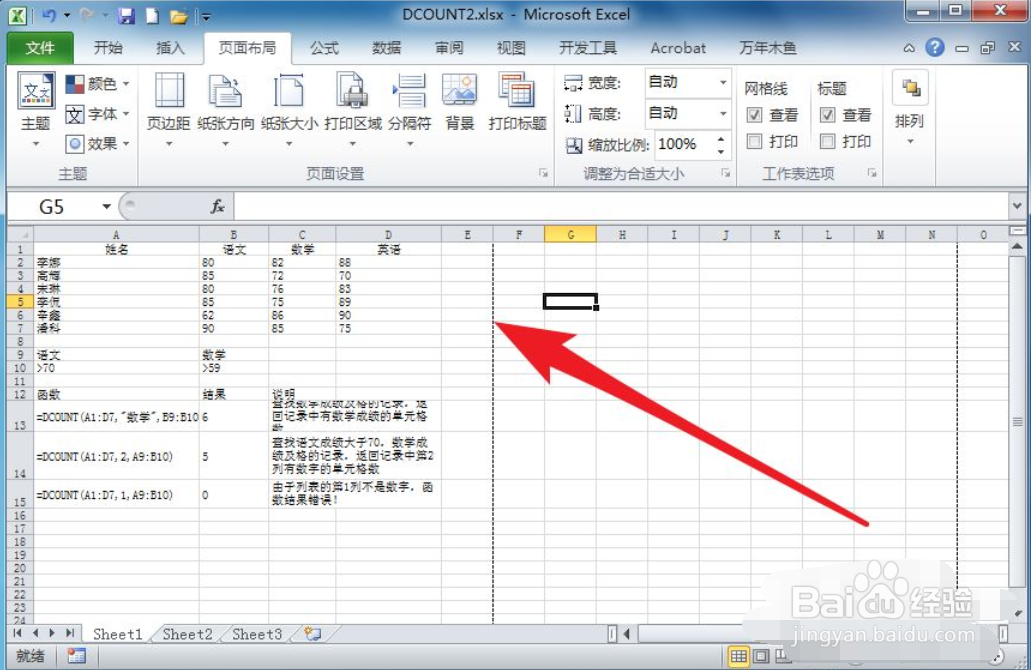Expand the 纸张大小 (Size) dropdown
The width and height of the screenshot is (1031, 670).
pyautogui.click(x=290, y=141)
